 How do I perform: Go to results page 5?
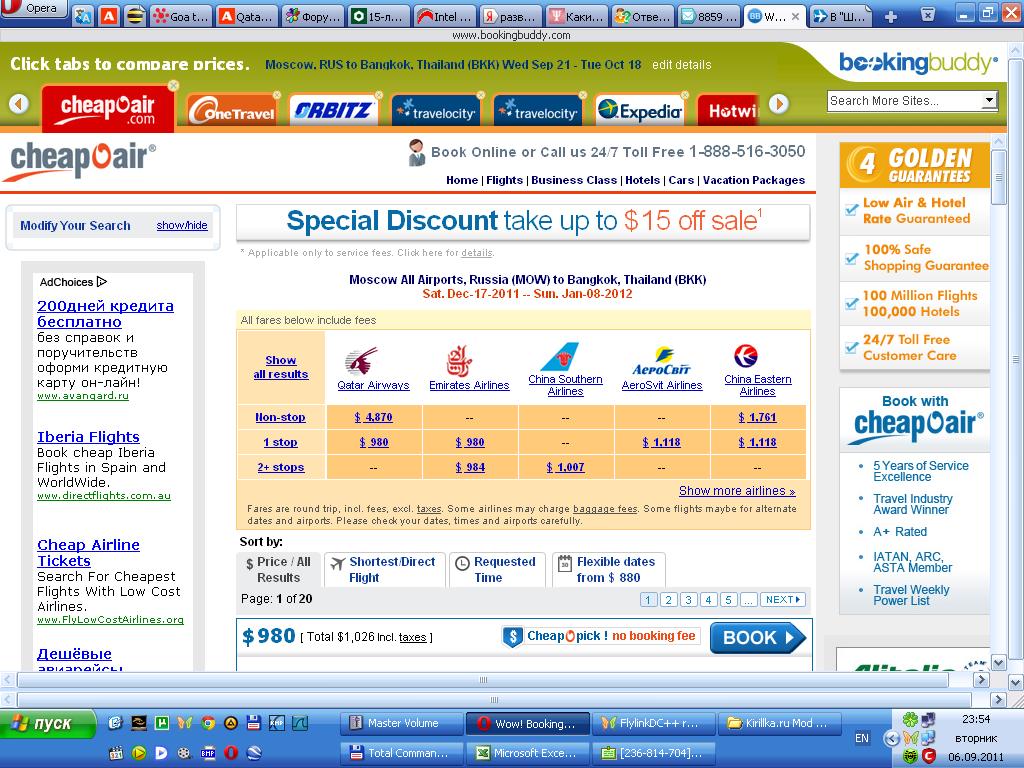coord(729,600)
